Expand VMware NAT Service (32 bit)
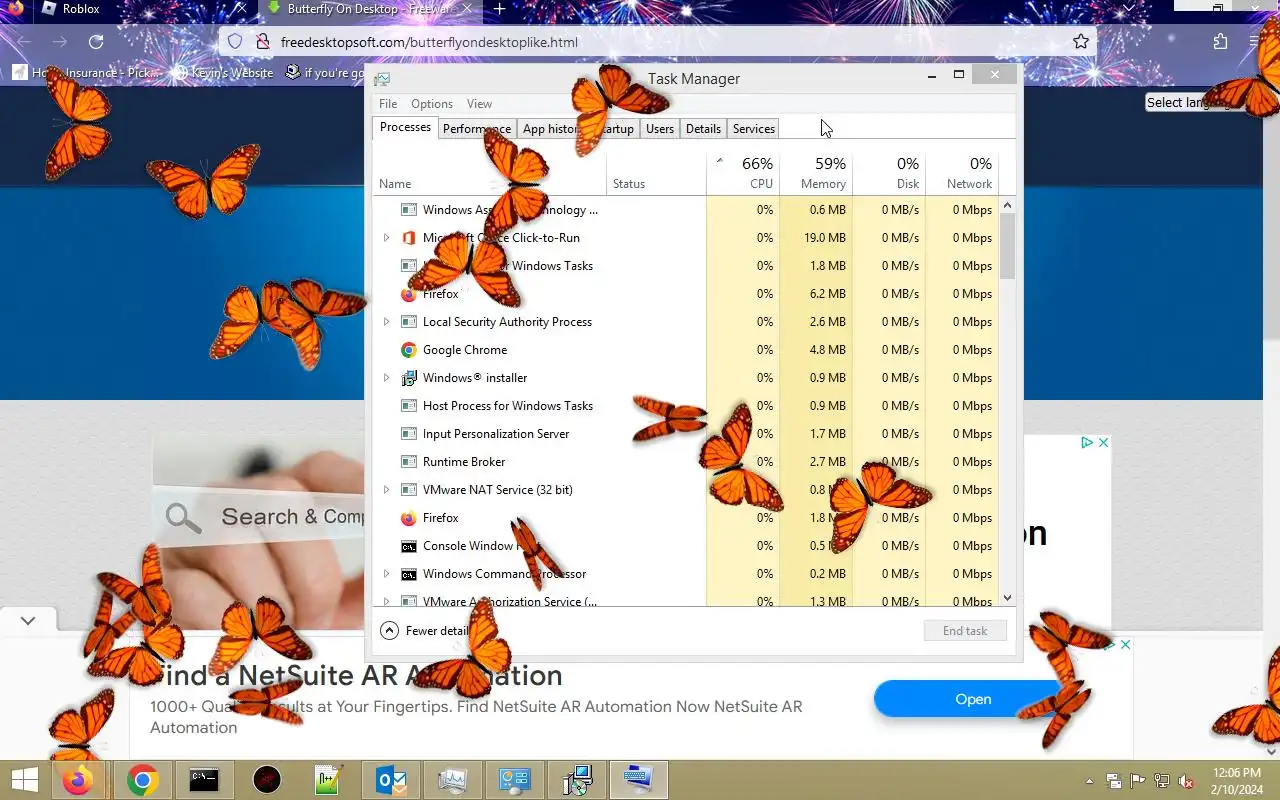 (x=387, y=490)
